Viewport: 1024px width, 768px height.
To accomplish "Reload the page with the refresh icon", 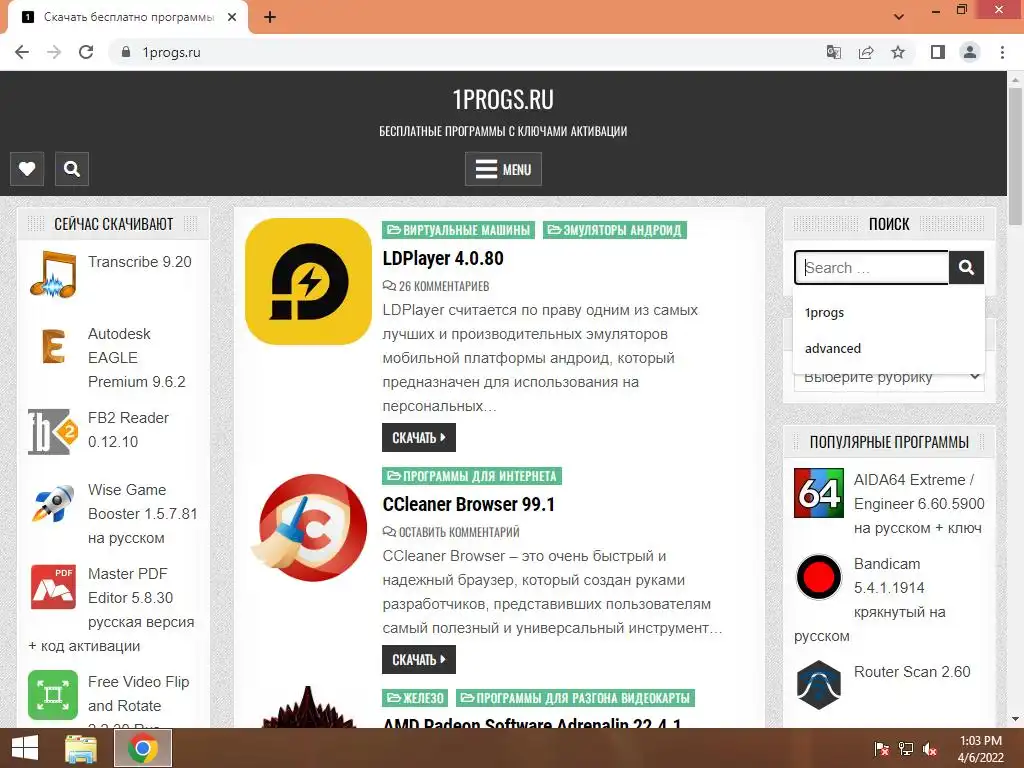I will tap(86, 52).
